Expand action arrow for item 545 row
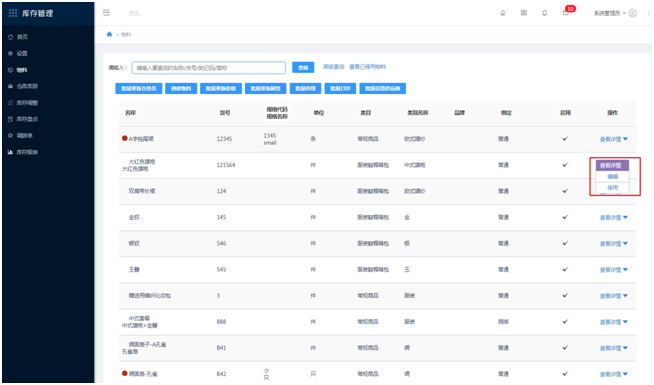The image size is (654, 385). (625, 270)
